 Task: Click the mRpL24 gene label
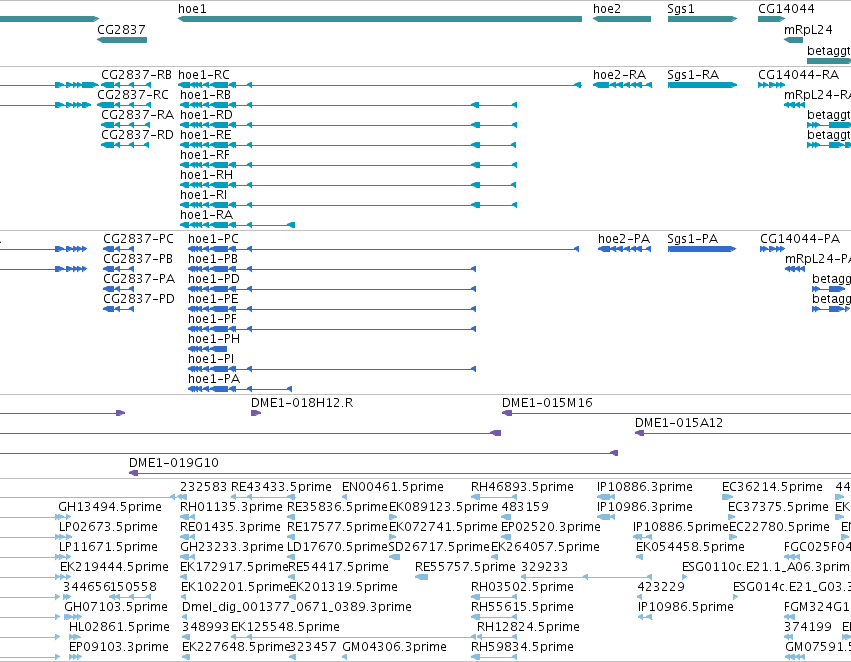click(x=808, y=29)
